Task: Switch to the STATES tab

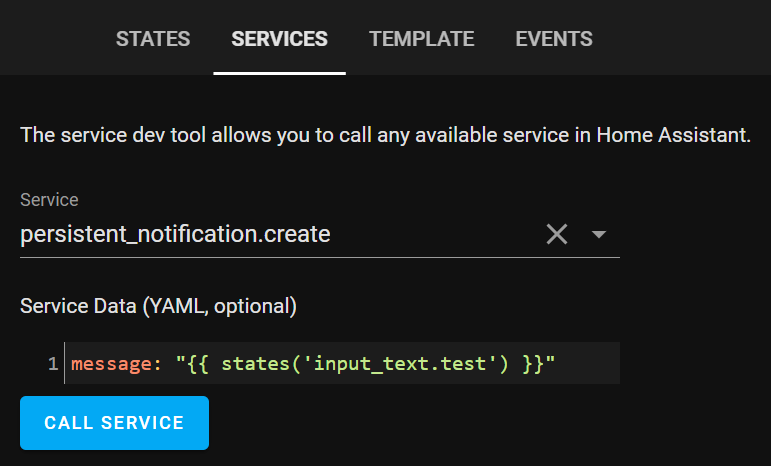Action: pos(153,39)
